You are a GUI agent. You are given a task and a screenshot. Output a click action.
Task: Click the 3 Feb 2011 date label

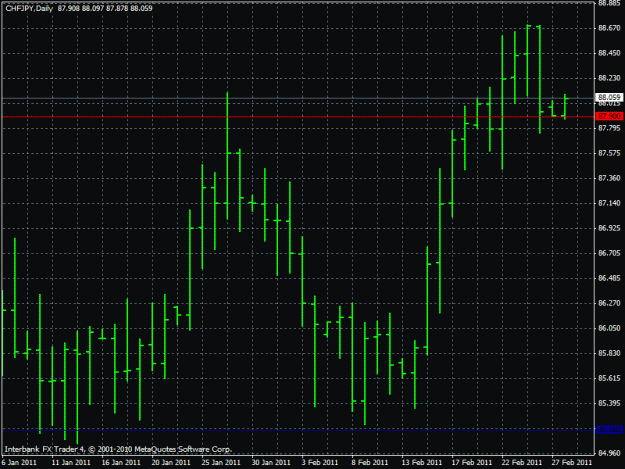tap(320, 462)
